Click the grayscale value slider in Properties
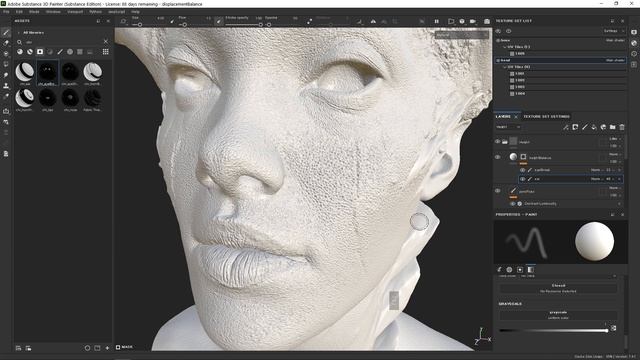The width and height of the screenshot is (640, 360). point(553,330)
